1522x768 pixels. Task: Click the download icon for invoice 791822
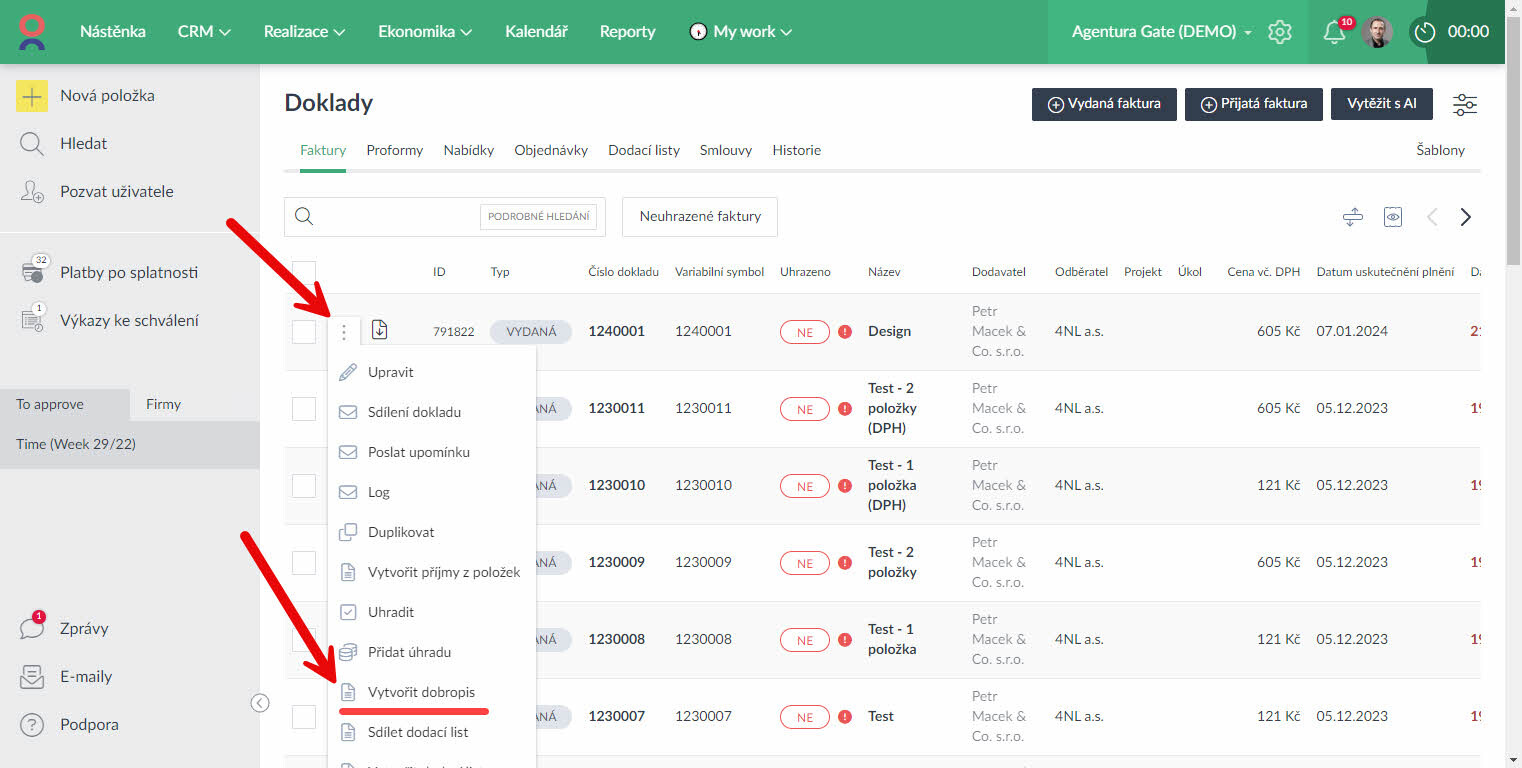[379, 330]
